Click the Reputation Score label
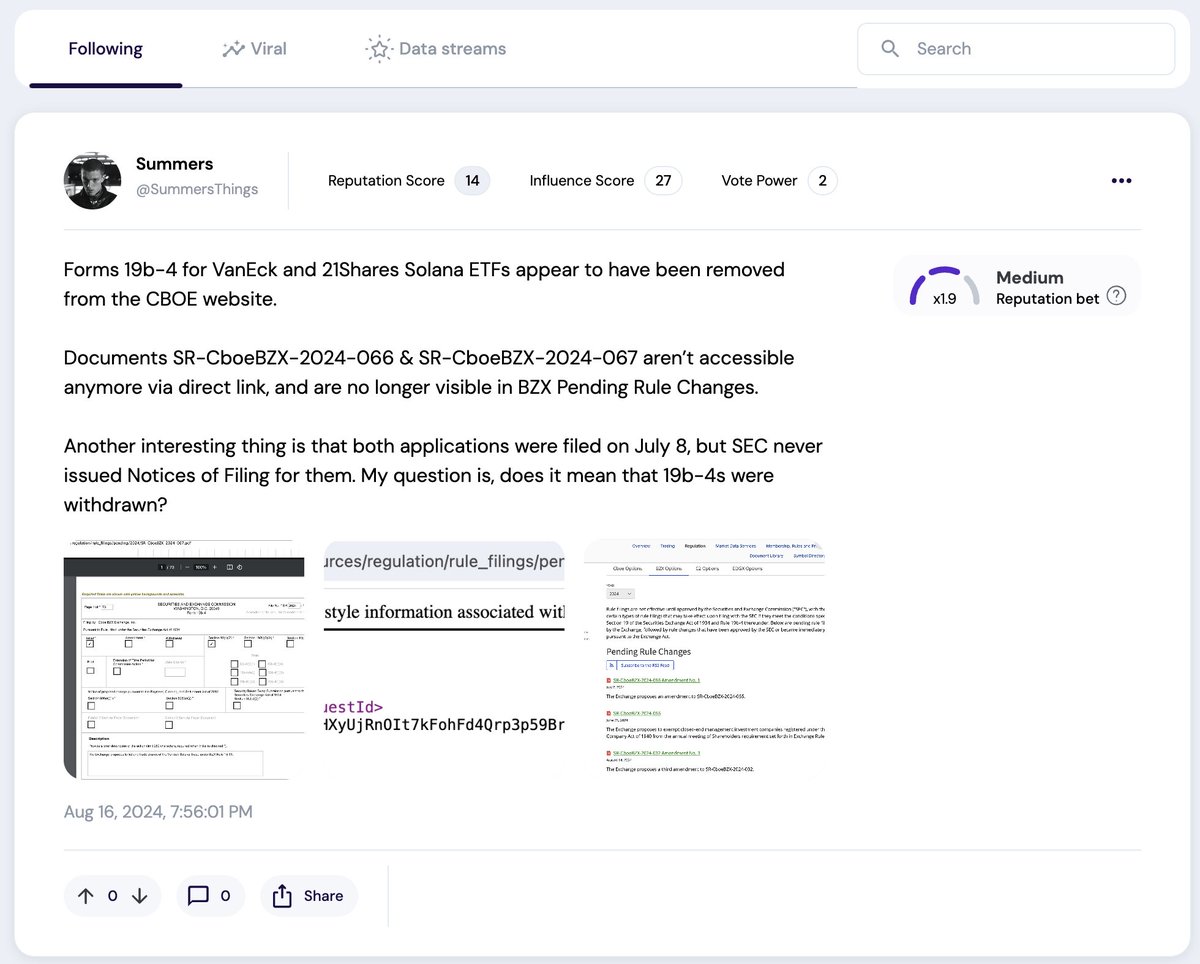The image size is (1200, 964). pos(386,181)
